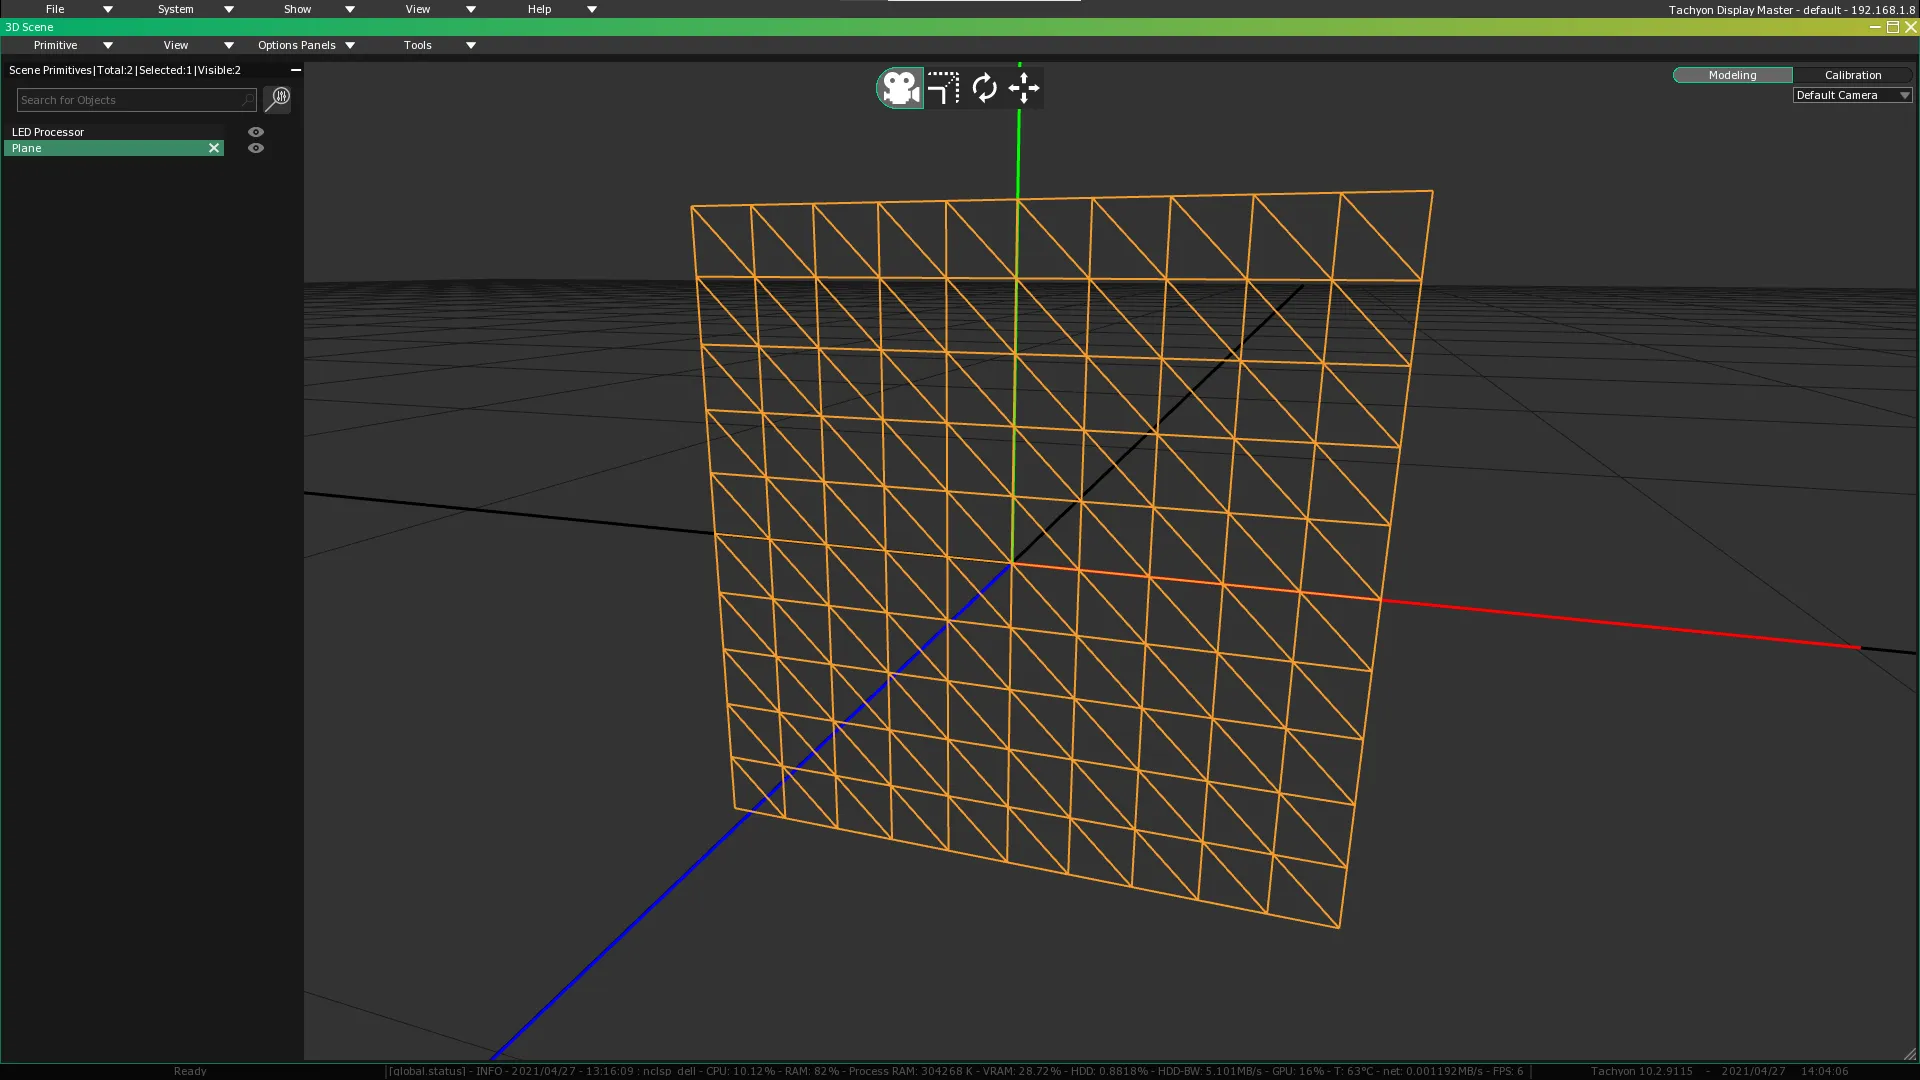1920x1080 pixels.
Task: Click the filter search magnifier icon
Action: [x=277, y=99]
